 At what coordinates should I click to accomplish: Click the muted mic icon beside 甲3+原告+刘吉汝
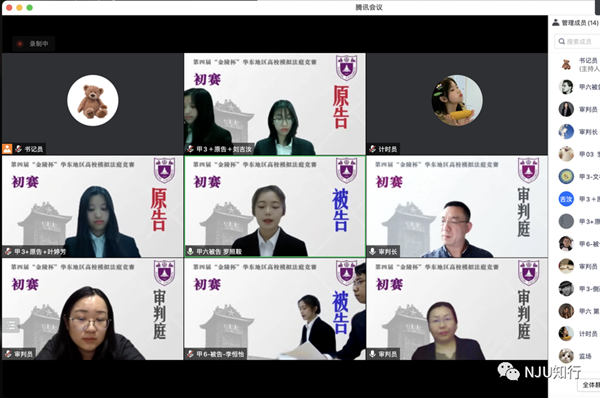point(190,149)
